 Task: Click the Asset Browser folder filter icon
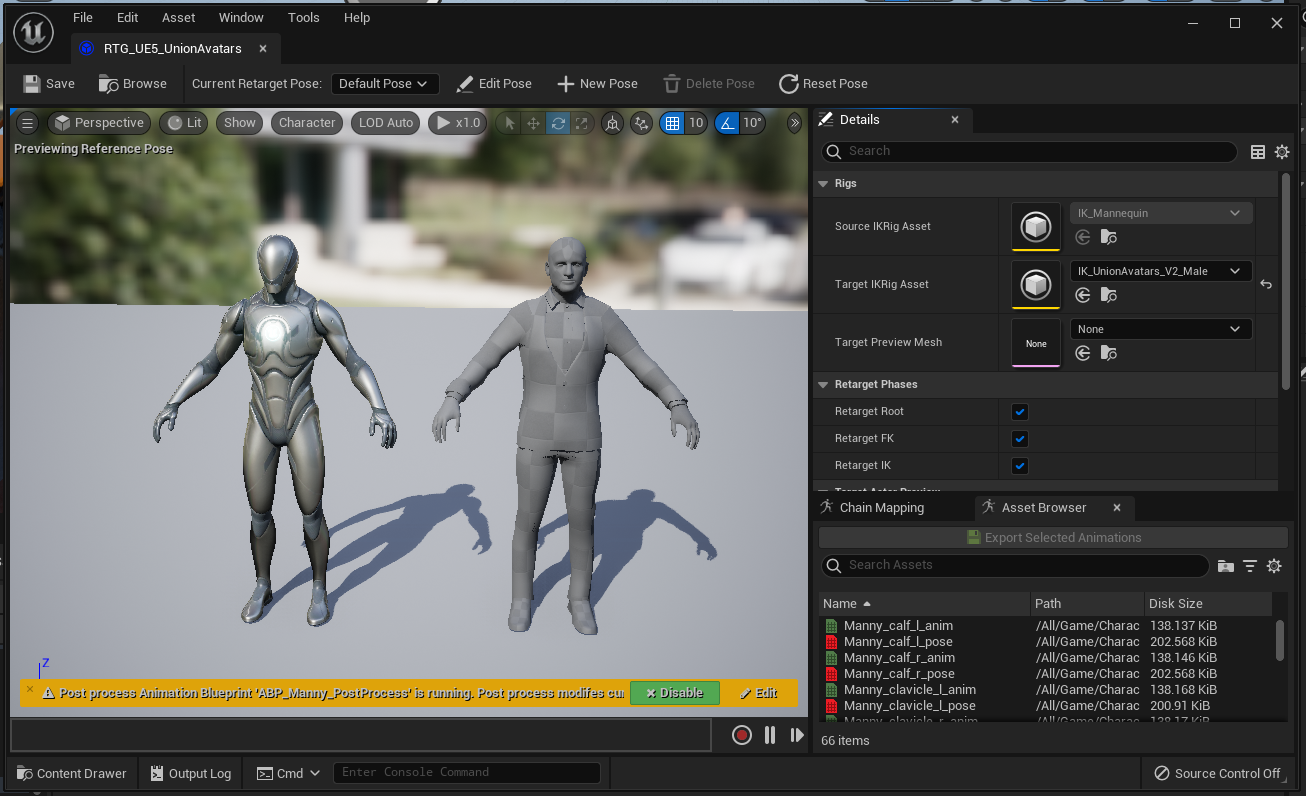[x=1226, y=566]
